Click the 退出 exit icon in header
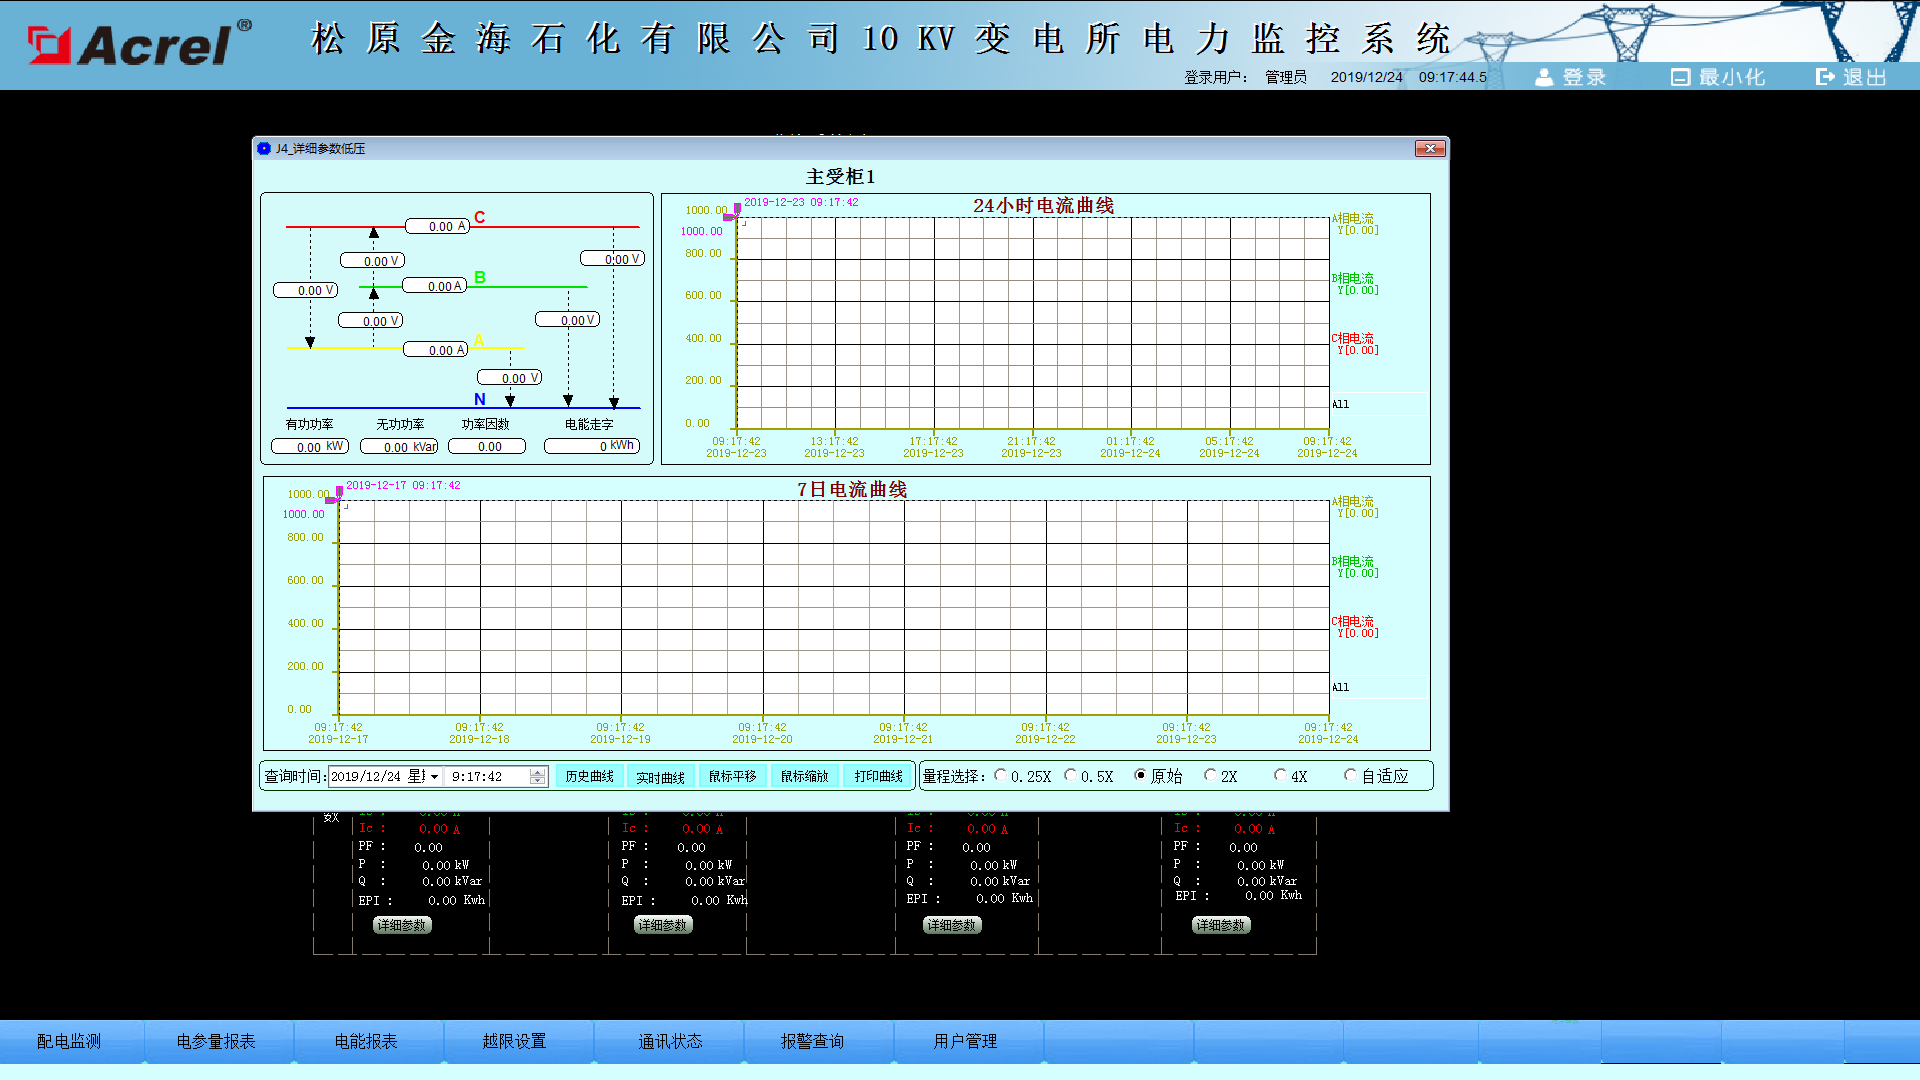Image resolution: width=1920 pixels, height=1080 pixels. click(1825, 77)
